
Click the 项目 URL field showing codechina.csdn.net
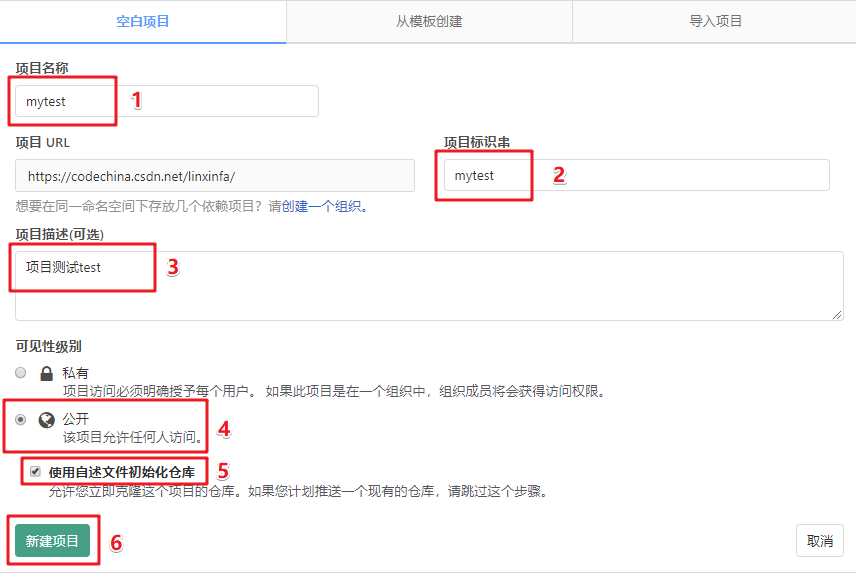(x=214, y=175)
